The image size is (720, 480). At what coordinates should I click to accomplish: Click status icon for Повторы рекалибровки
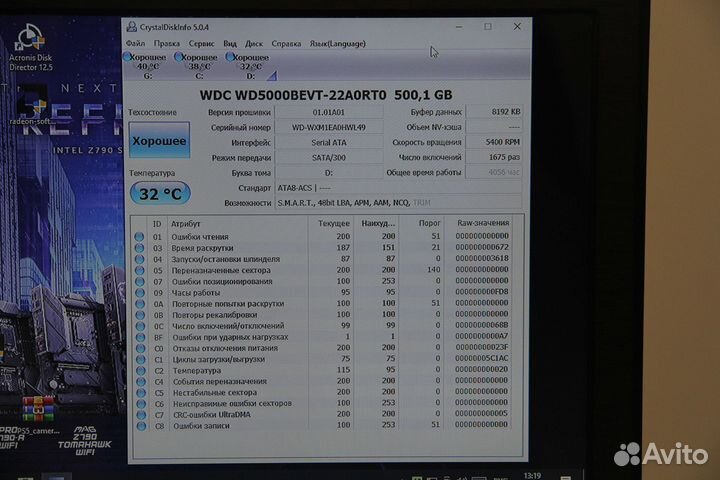pos(140,315)
